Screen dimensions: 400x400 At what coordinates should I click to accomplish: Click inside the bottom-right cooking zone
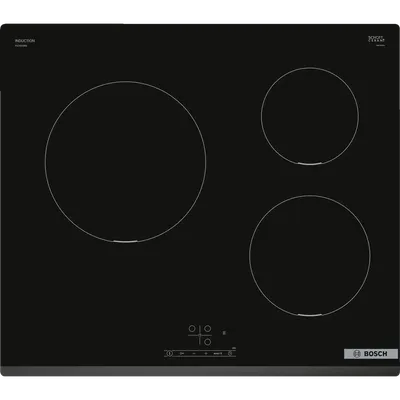coord(310,255)
